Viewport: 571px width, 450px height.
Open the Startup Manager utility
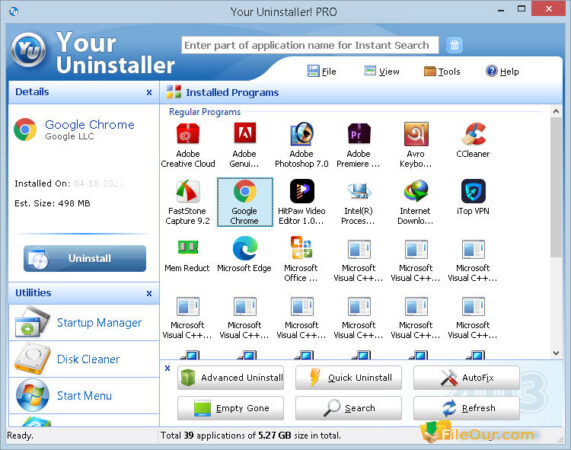click(84, 323)
